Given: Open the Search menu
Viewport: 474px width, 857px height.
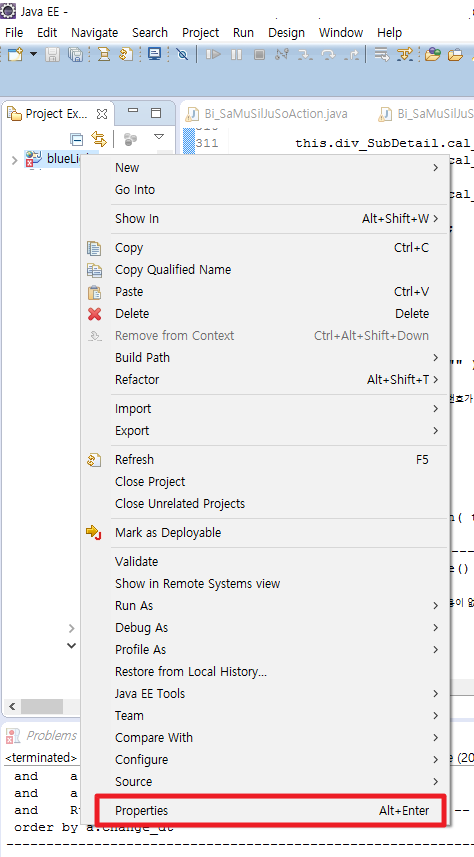Looking at the screenshot, I should (x=150, y=33).
